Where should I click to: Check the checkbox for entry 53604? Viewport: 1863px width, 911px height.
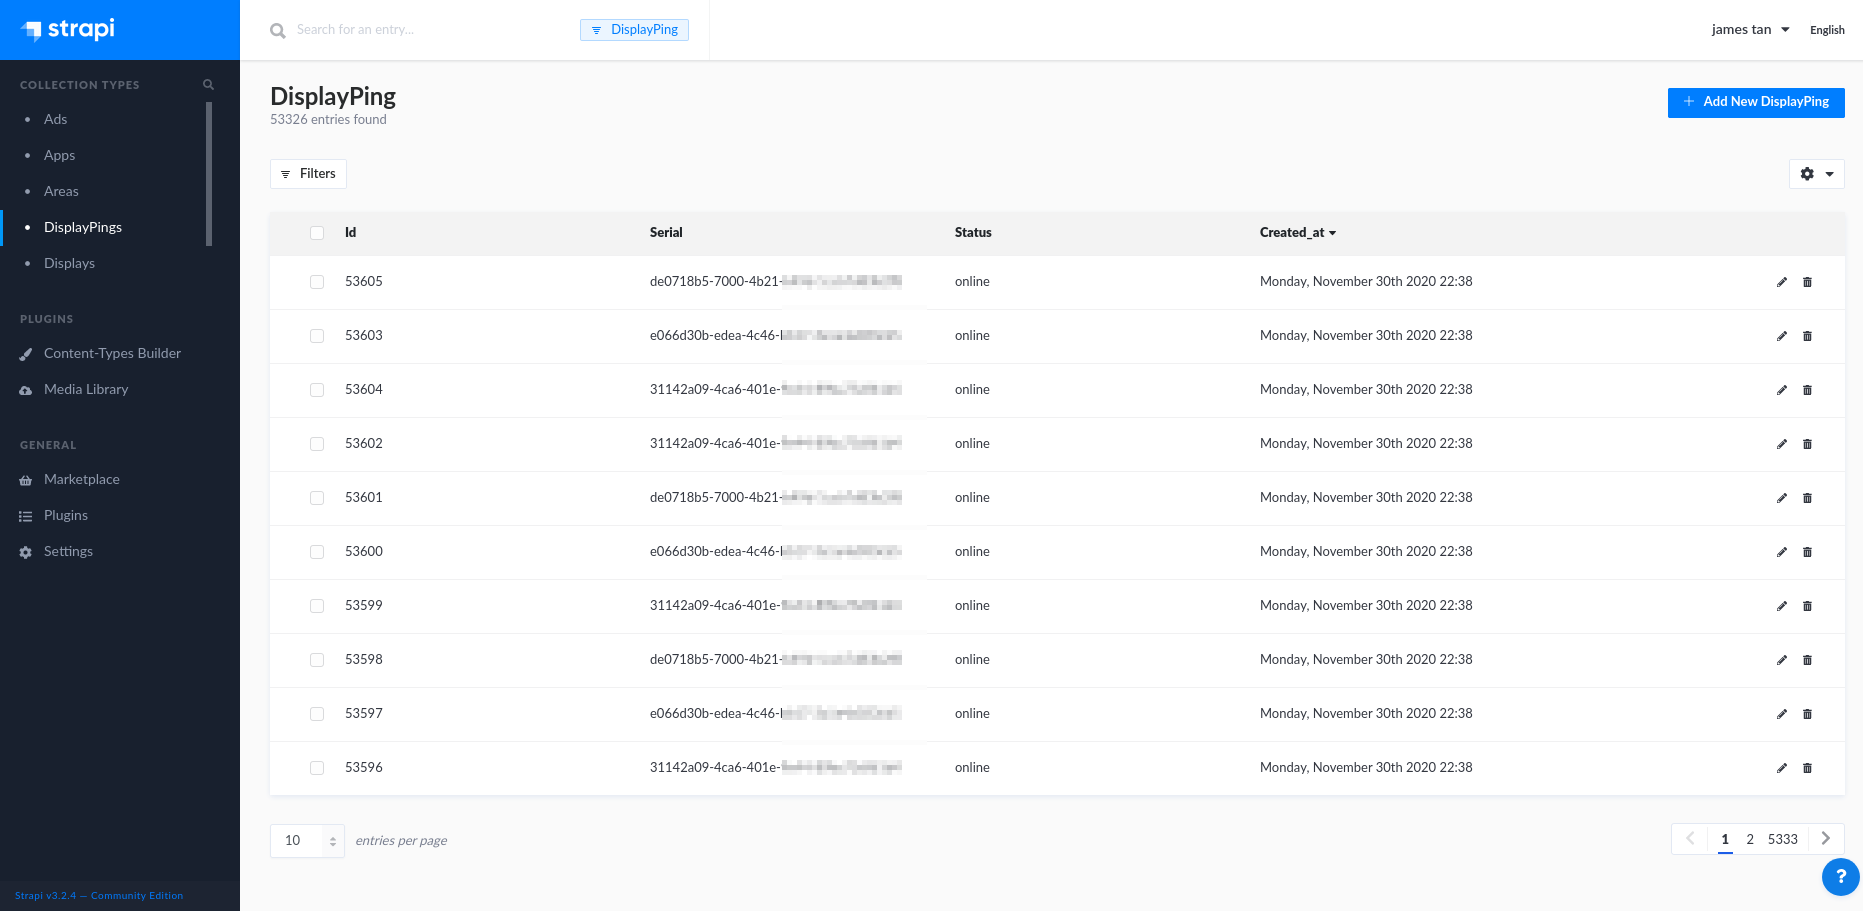pos(317,390)
